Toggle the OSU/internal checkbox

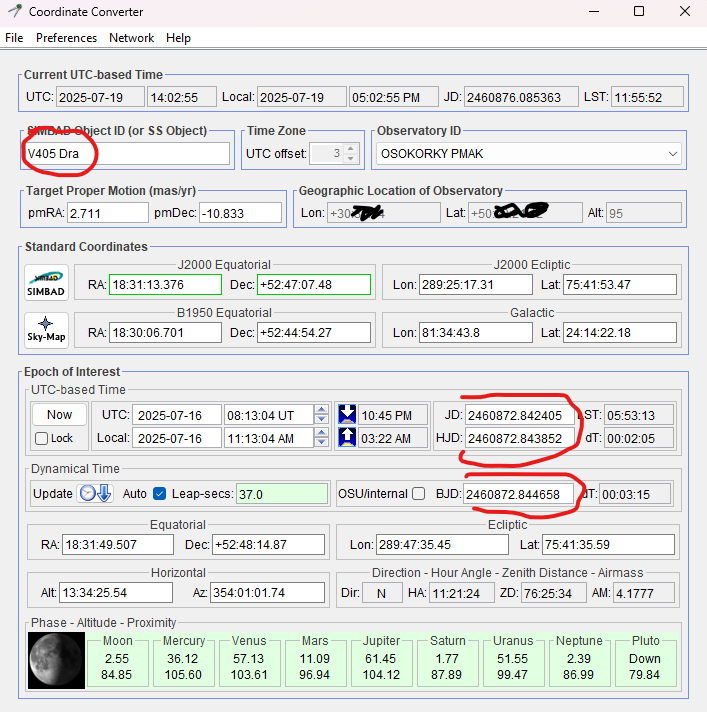tap(419, 494)
